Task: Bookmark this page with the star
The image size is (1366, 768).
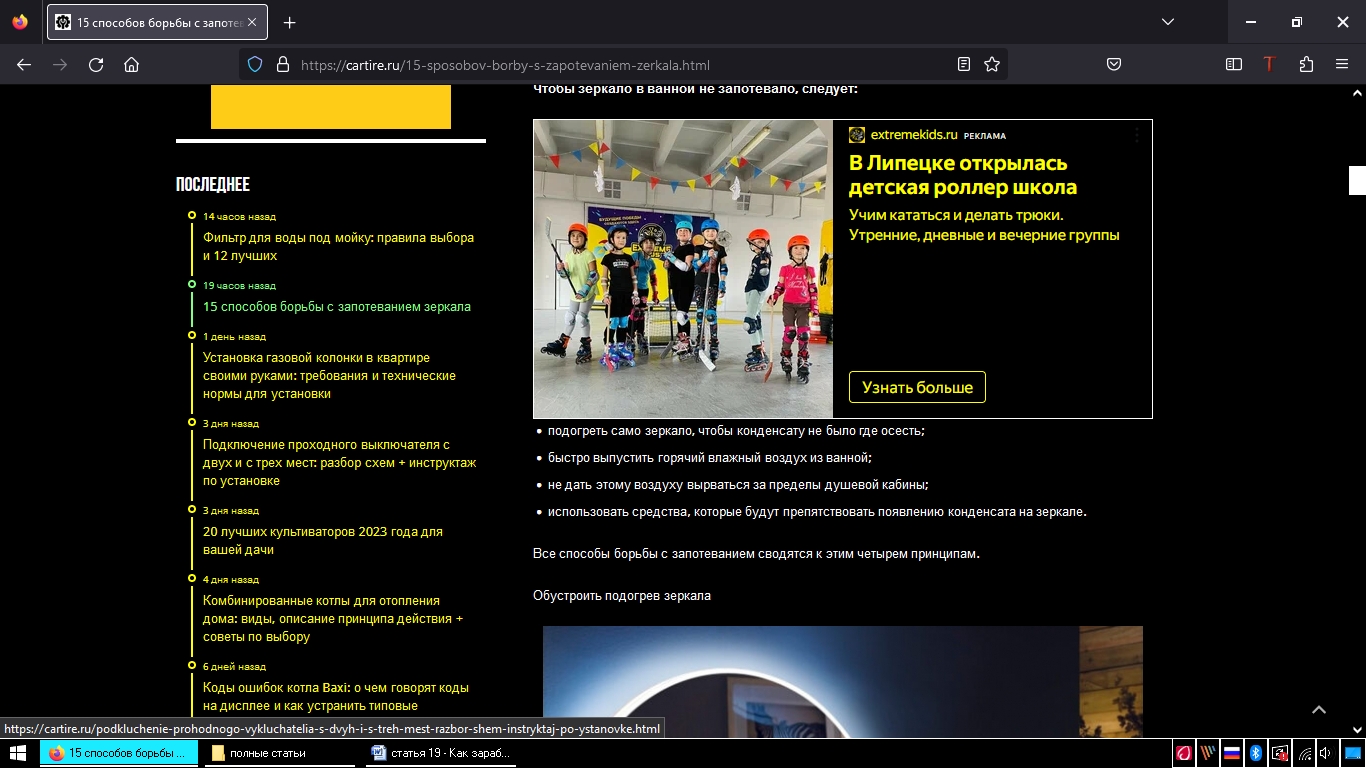Action: click(992, 64)
